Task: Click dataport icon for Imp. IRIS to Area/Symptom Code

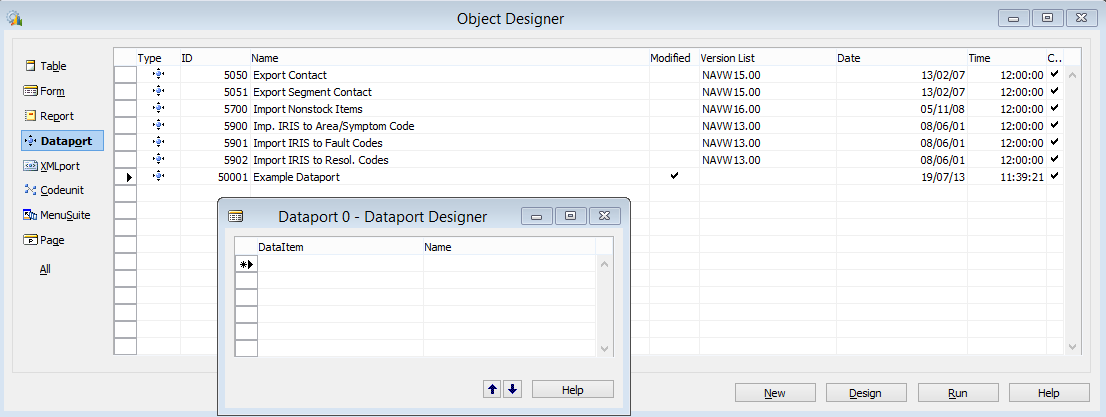Action: tap(159, 126)
